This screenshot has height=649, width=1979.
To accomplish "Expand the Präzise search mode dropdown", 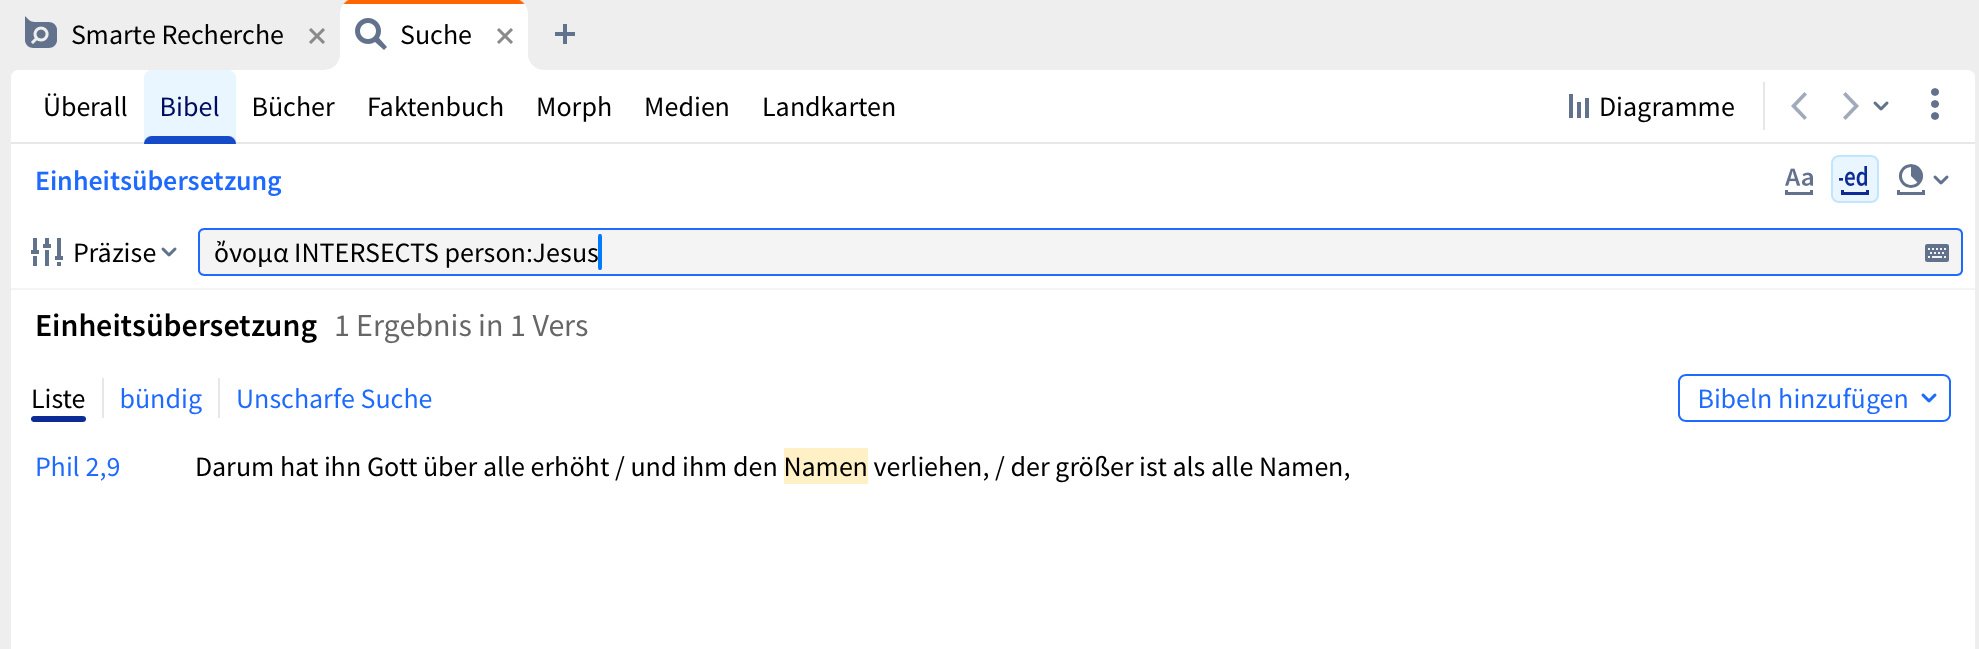I will (105, 253).
